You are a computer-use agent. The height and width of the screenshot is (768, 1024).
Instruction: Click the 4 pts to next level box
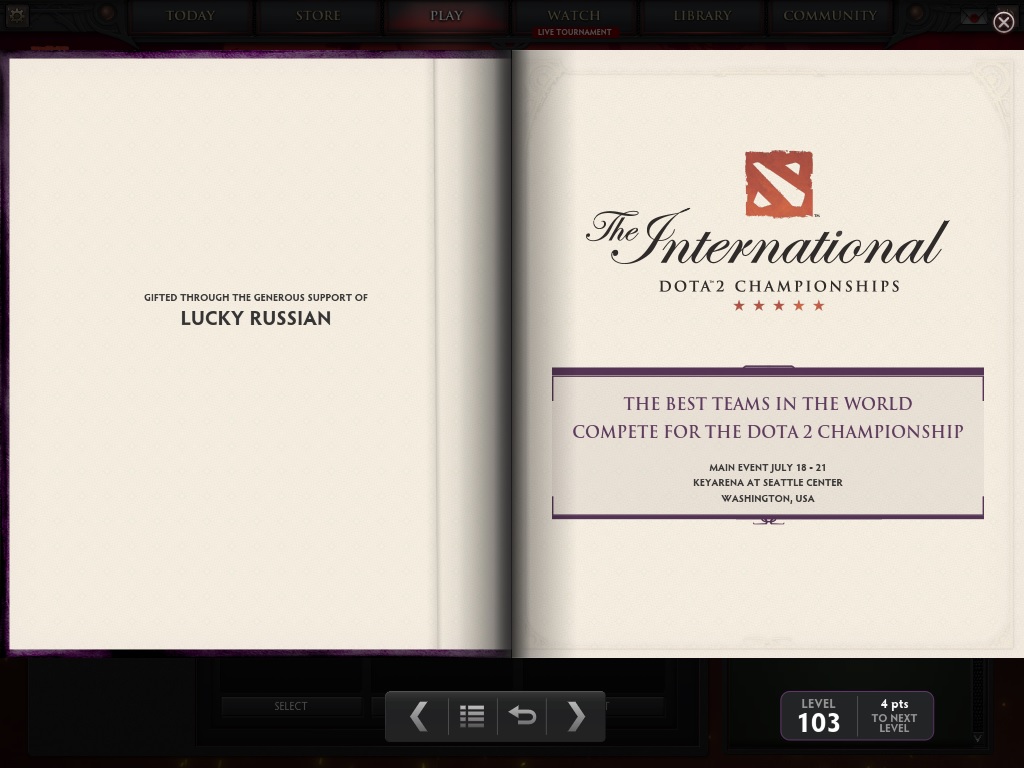[x=894, y=716]
